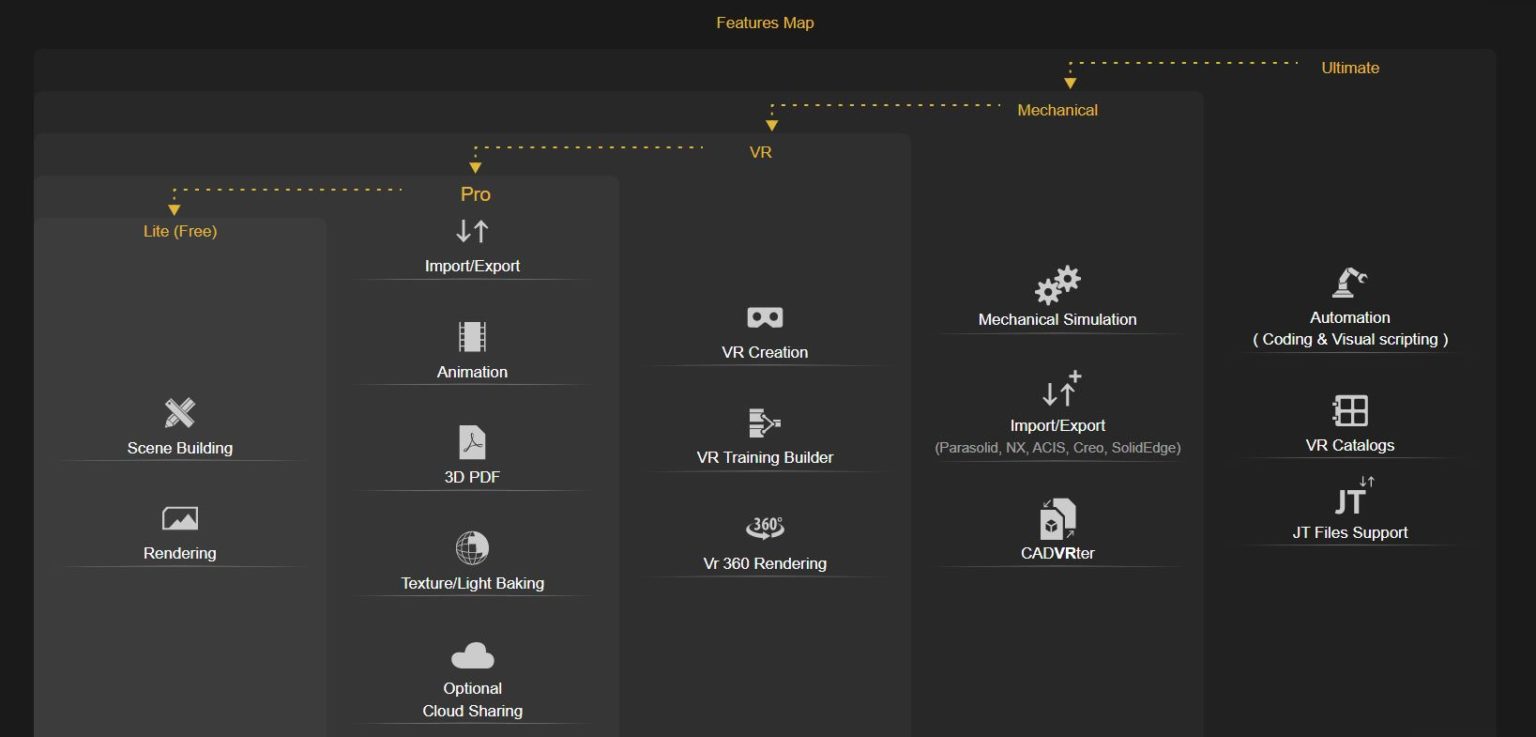The width and height of the screenshot is (1536, 737).
Task: Click the Mechanical Simulation gears icon
Action: pos(1057,285)
